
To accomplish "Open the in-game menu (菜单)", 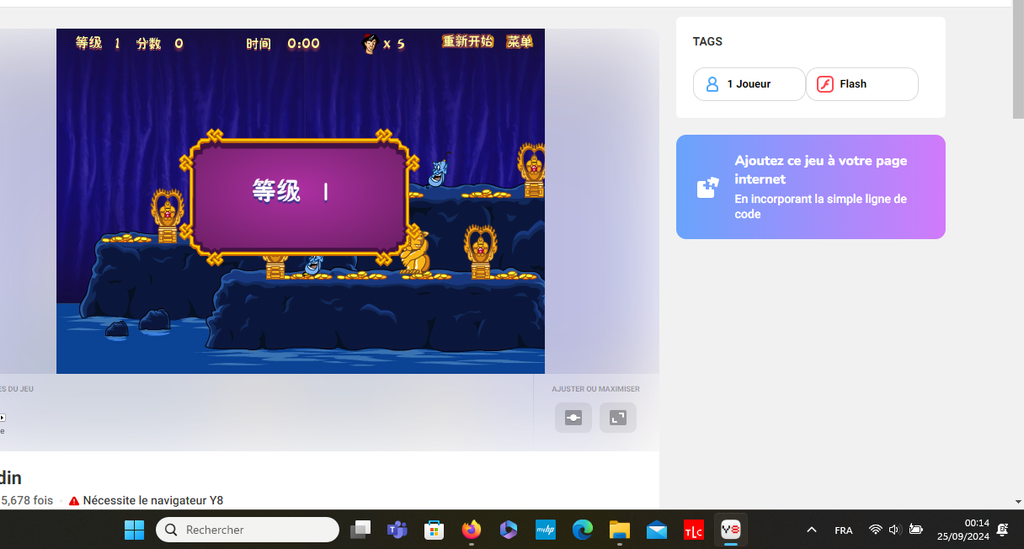I will 519,42.
